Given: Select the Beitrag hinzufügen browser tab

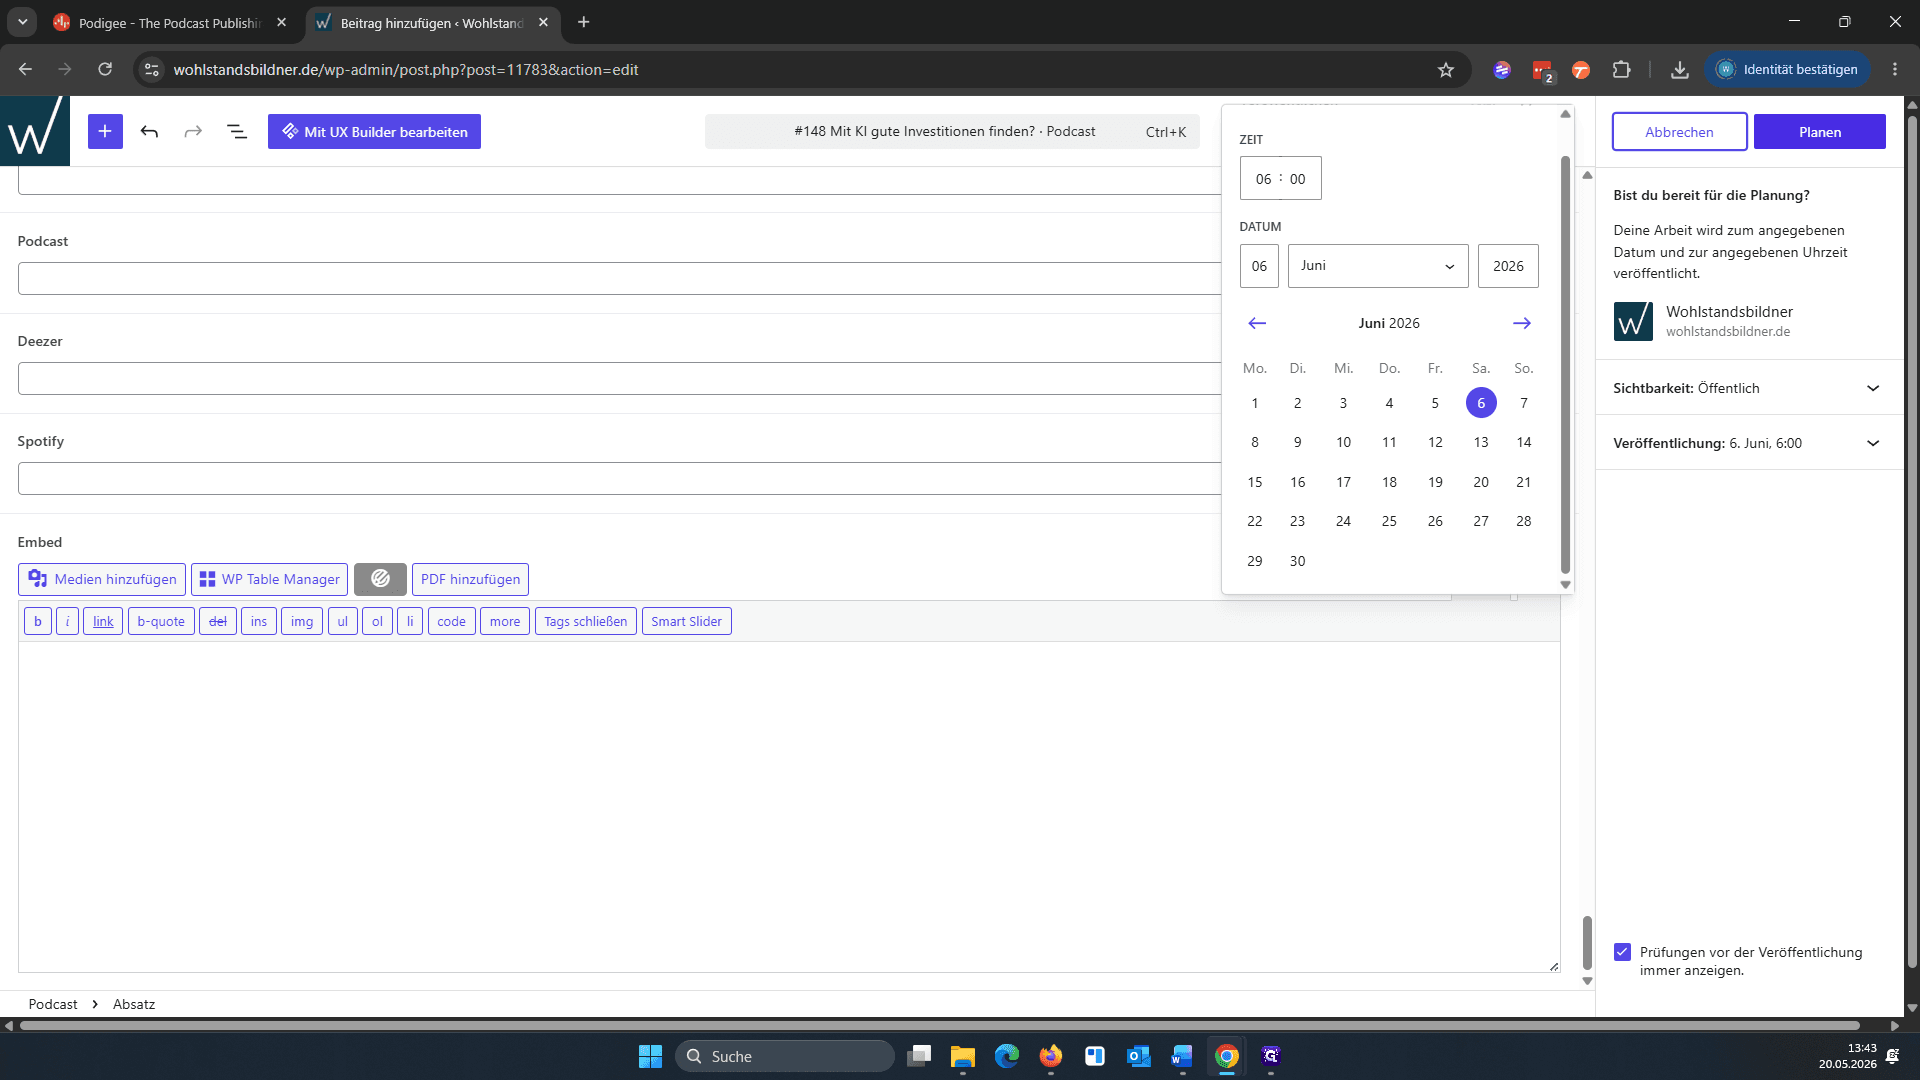Looking at the screenshot, I should pos(432,22).
